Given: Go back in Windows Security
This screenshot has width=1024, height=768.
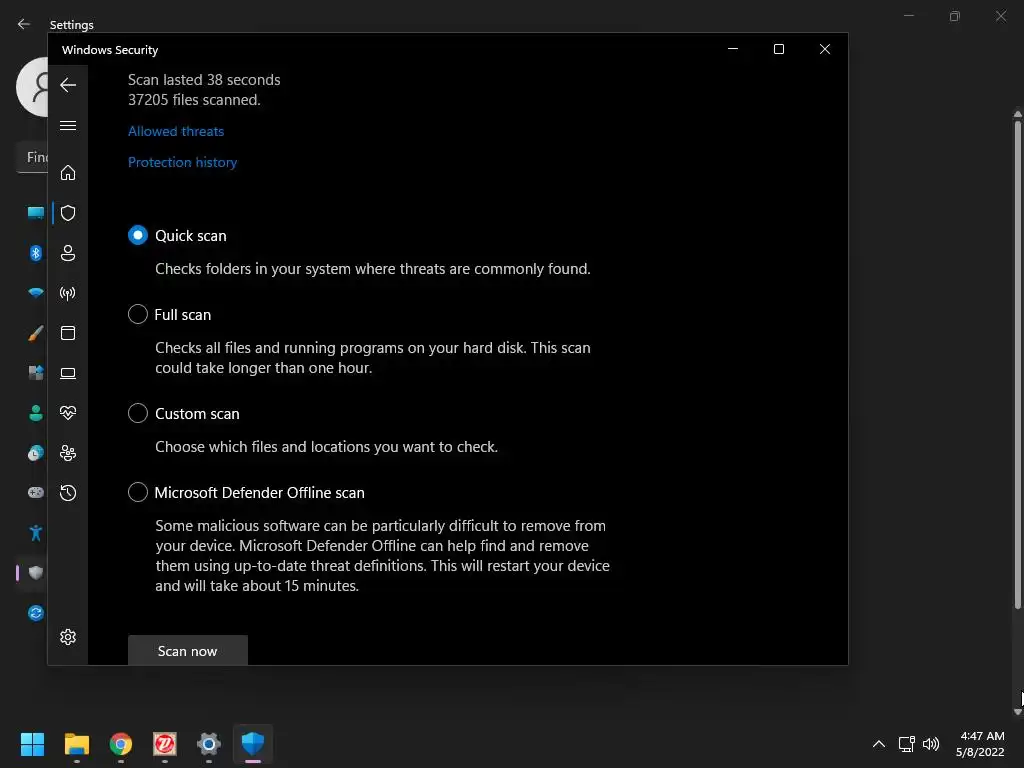Looking at the screenshot, I should 68,85.
